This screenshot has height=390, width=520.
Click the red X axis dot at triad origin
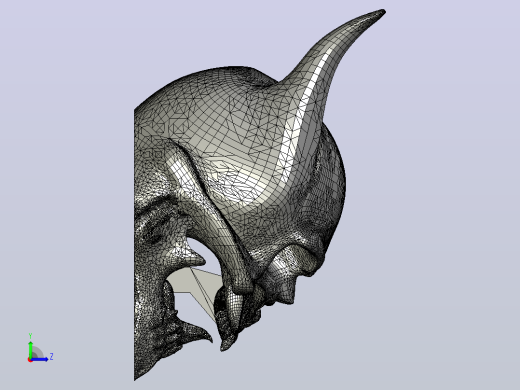[30, 360]
